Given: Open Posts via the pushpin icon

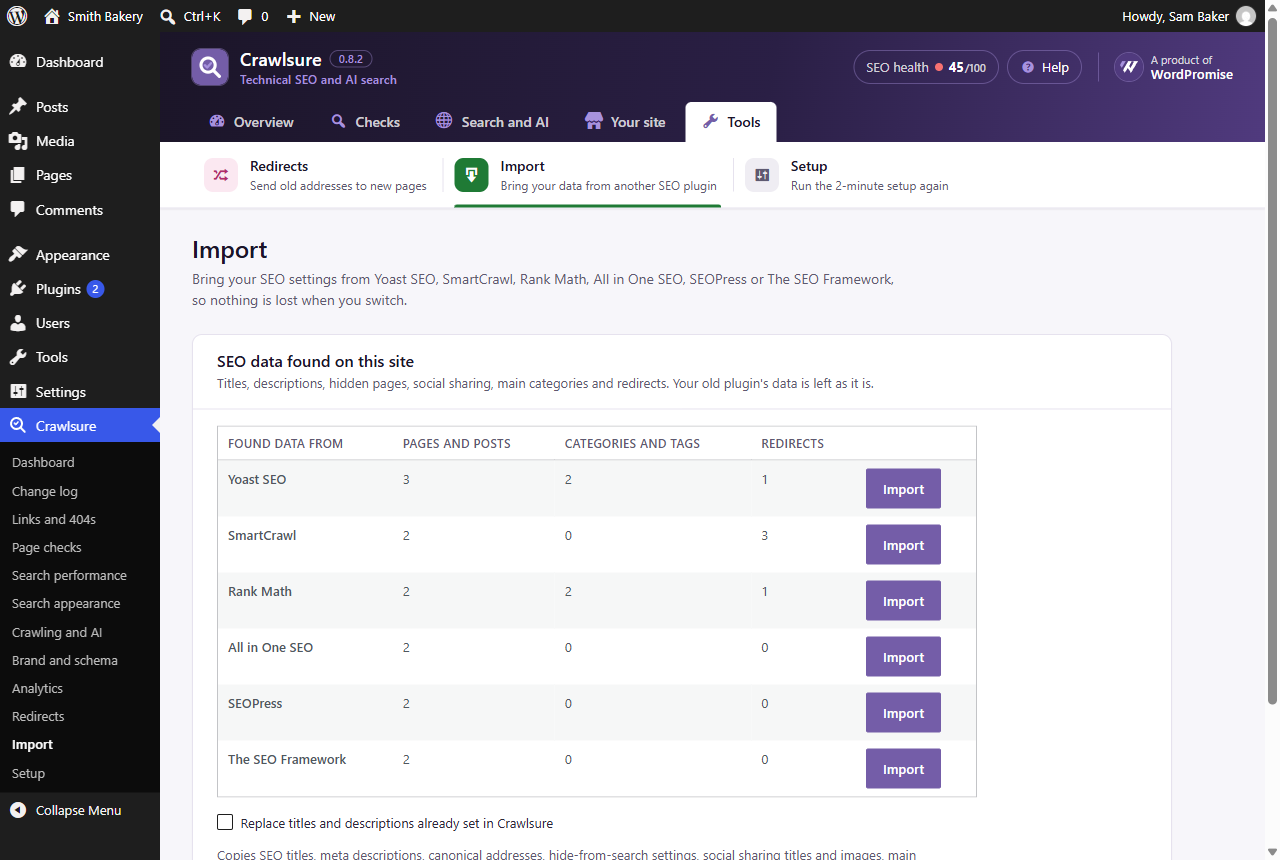Looking at the screenshot, I should point(18,107).
